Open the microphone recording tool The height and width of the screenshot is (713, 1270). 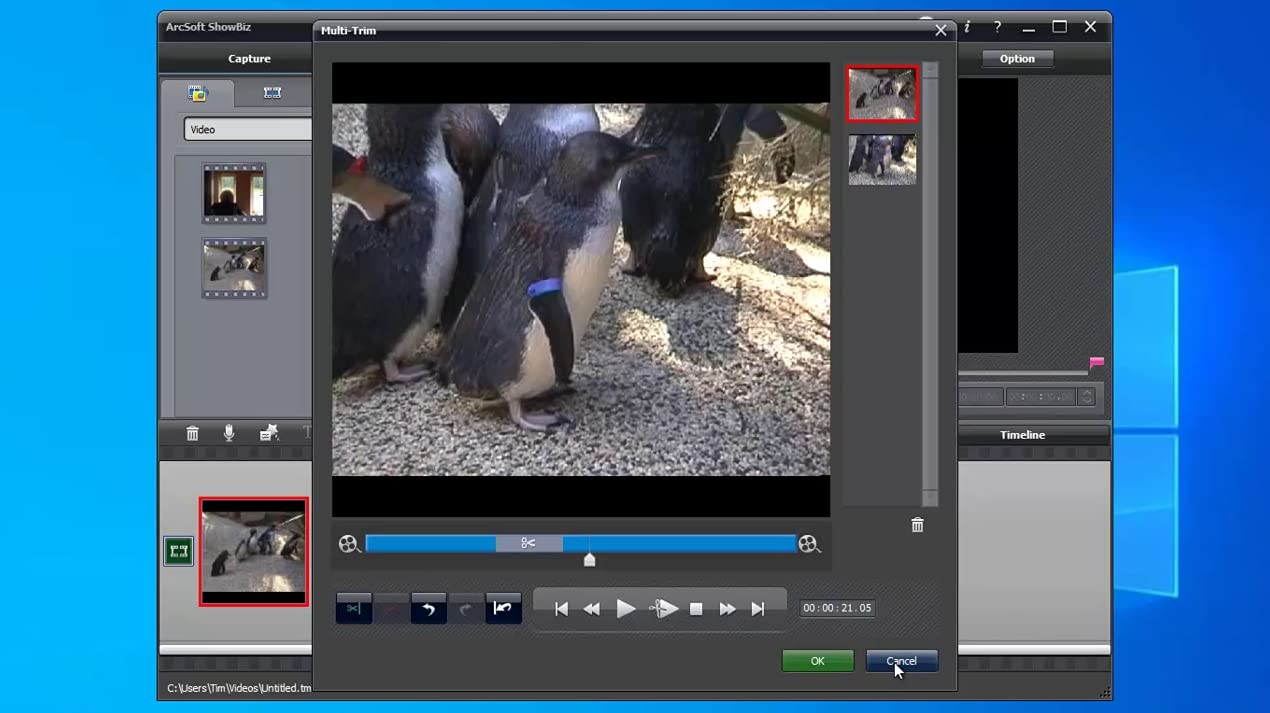230,433
